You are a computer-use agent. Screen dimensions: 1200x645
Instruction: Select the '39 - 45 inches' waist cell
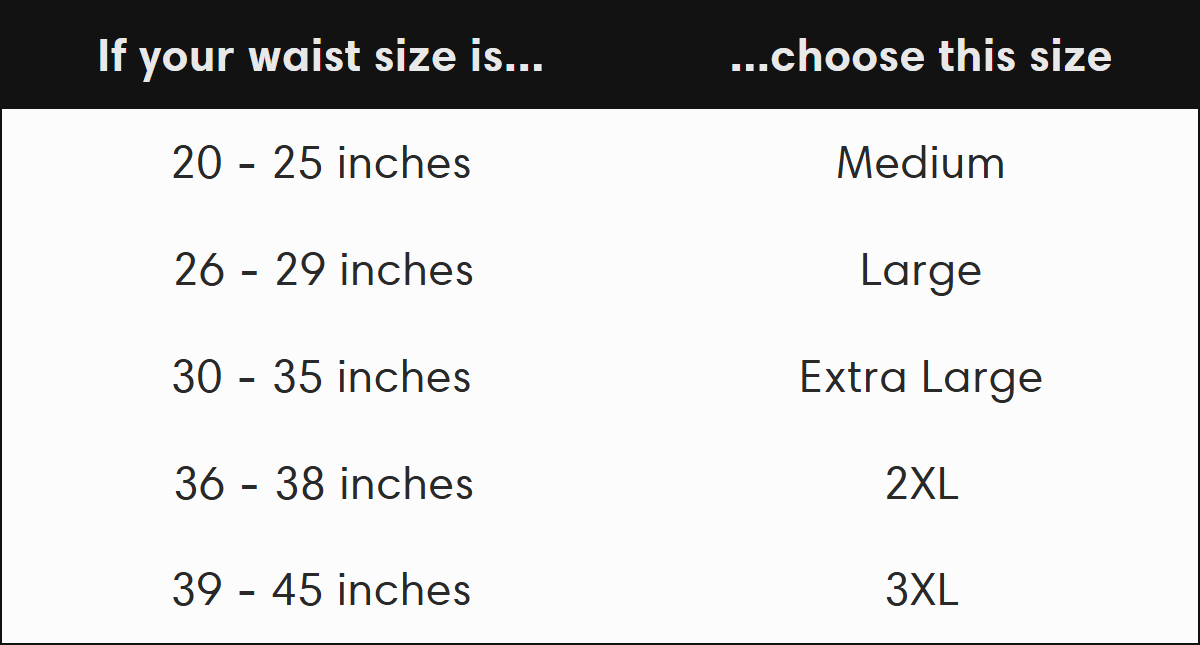pos(321,590)
